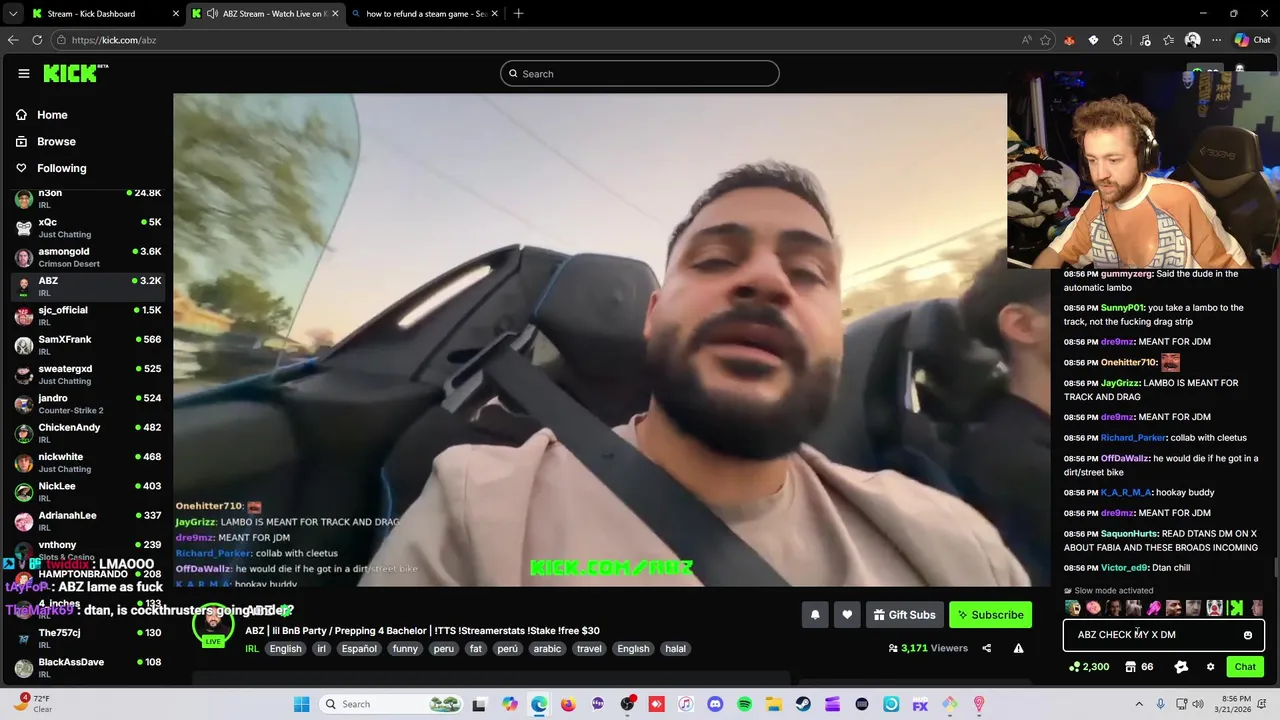Open the emoji picker in chat input

click(x=1247, y=635)
